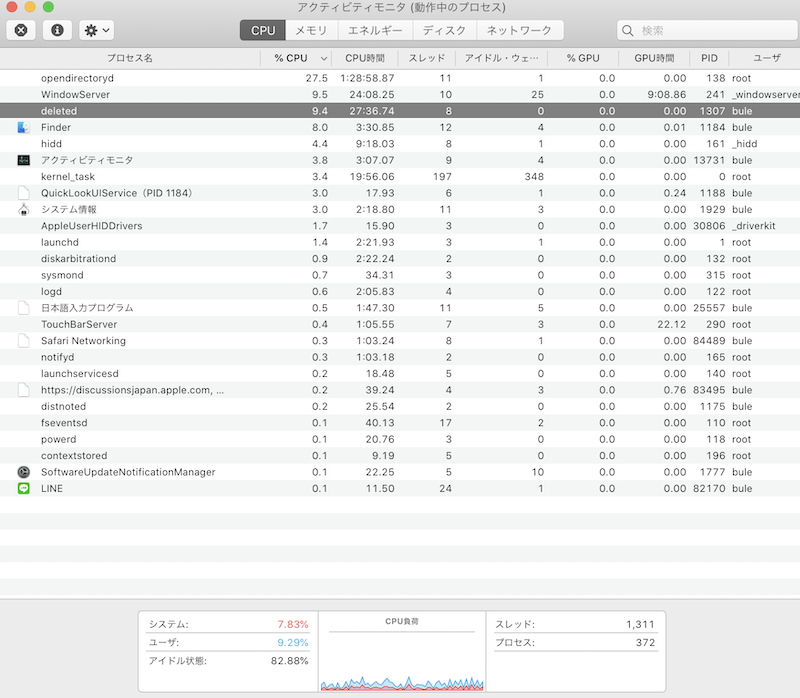The image size is (800, 698).
Task: Click the SoftwareUpdateNotificationManager icon
Action: tap(24, 472)
